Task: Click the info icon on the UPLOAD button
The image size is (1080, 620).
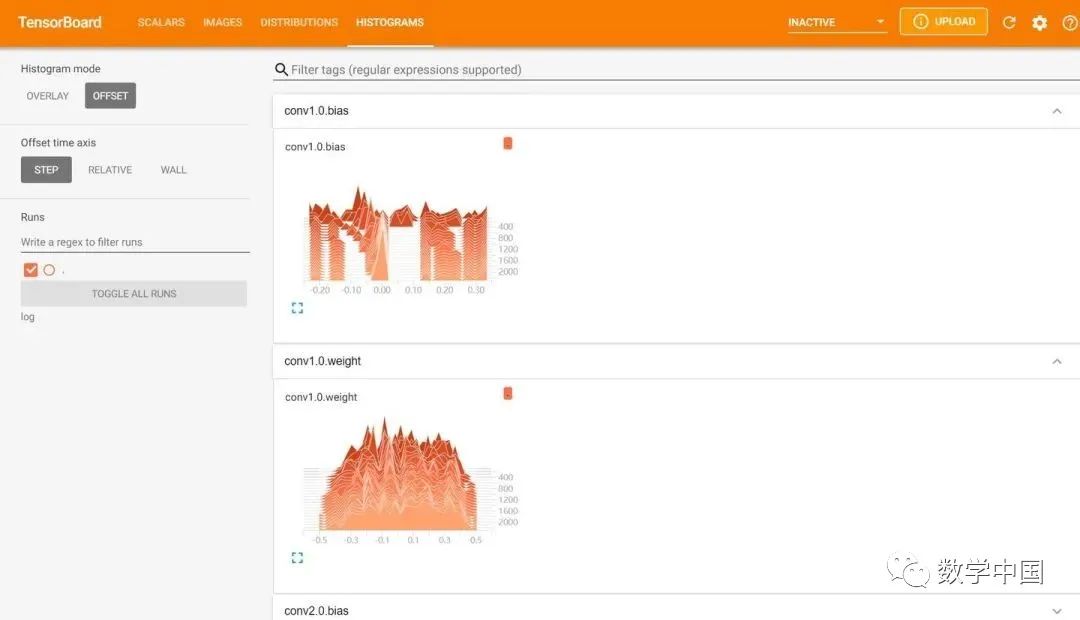Action: [x=920, y=21]
